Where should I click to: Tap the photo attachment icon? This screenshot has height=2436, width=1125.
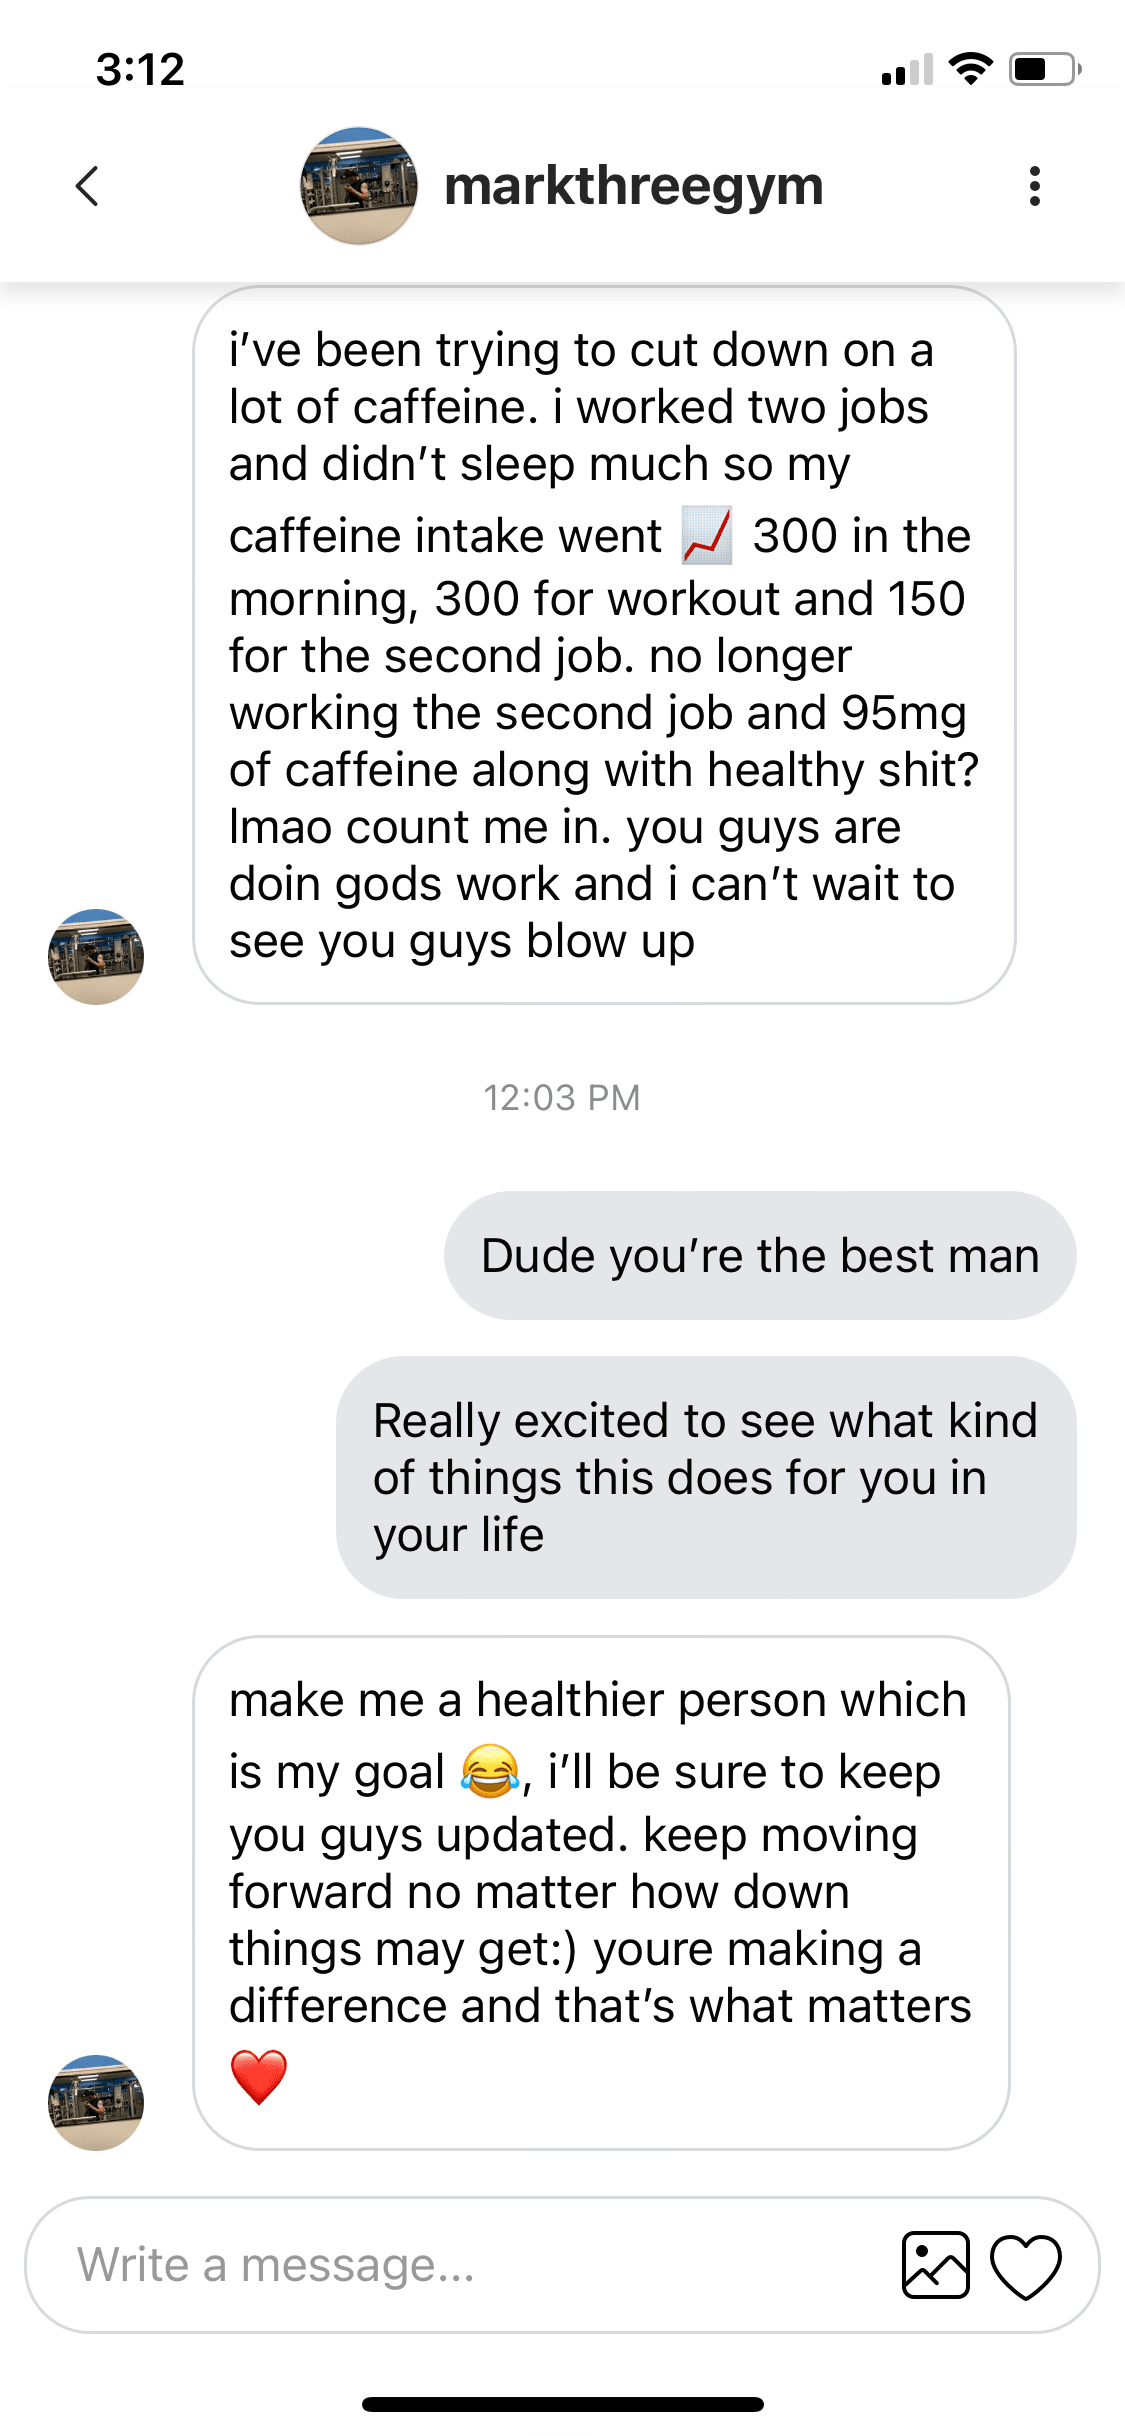click(935, 2265)
